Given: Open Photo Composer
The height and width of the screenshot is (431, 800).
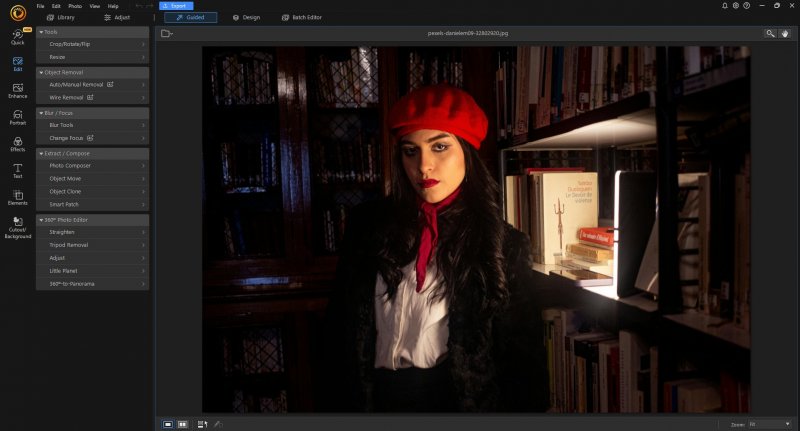Looking at the screenshot, I should (92, 166).
